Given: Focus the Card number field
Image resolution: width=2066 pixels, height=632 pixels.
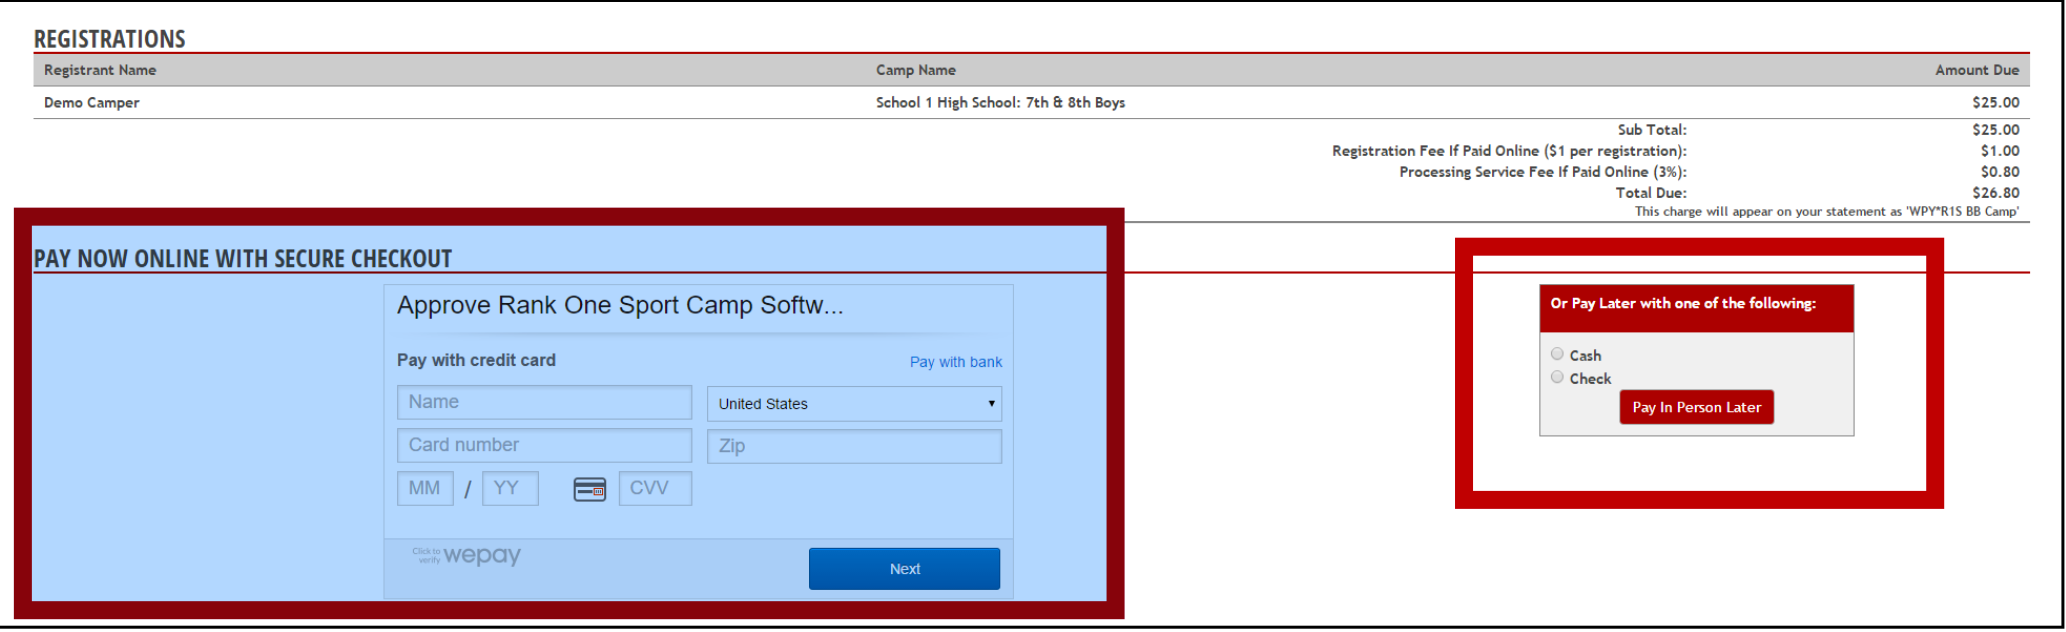Looking at the screenshot, I should point(544,445).
